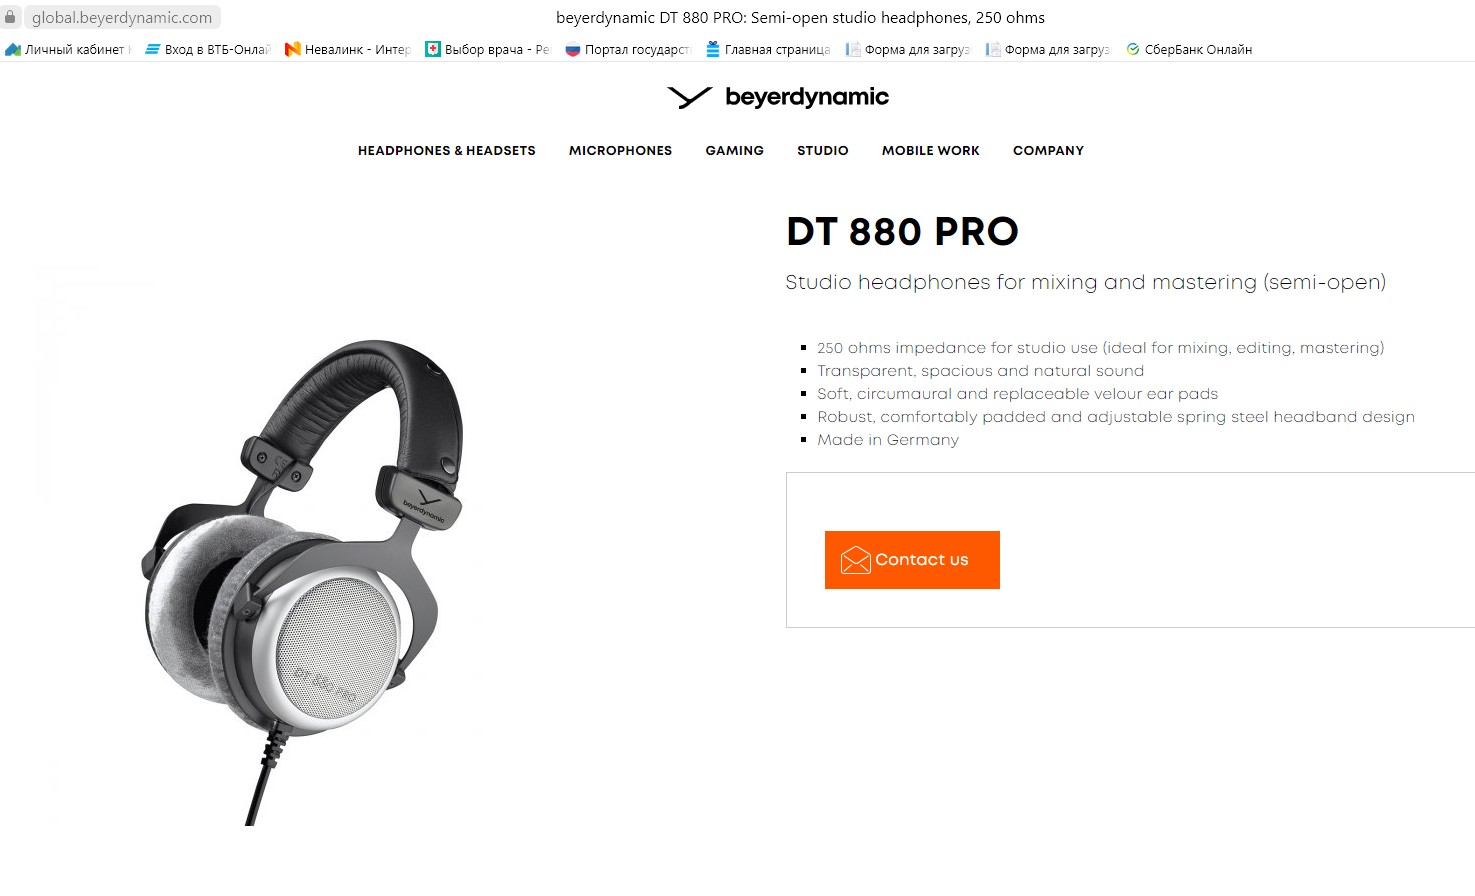
Task: Open the Личный кабинет bookmark
Action: [x=68, y=49]
